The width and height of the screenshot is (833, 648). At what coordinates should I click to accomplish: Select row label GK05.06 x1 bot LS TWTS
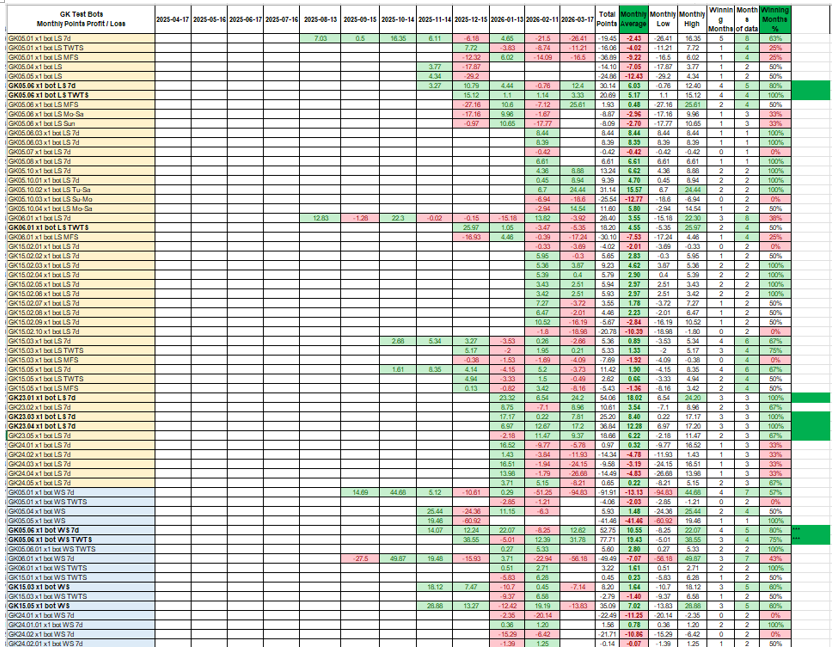(x=48, y=94)
